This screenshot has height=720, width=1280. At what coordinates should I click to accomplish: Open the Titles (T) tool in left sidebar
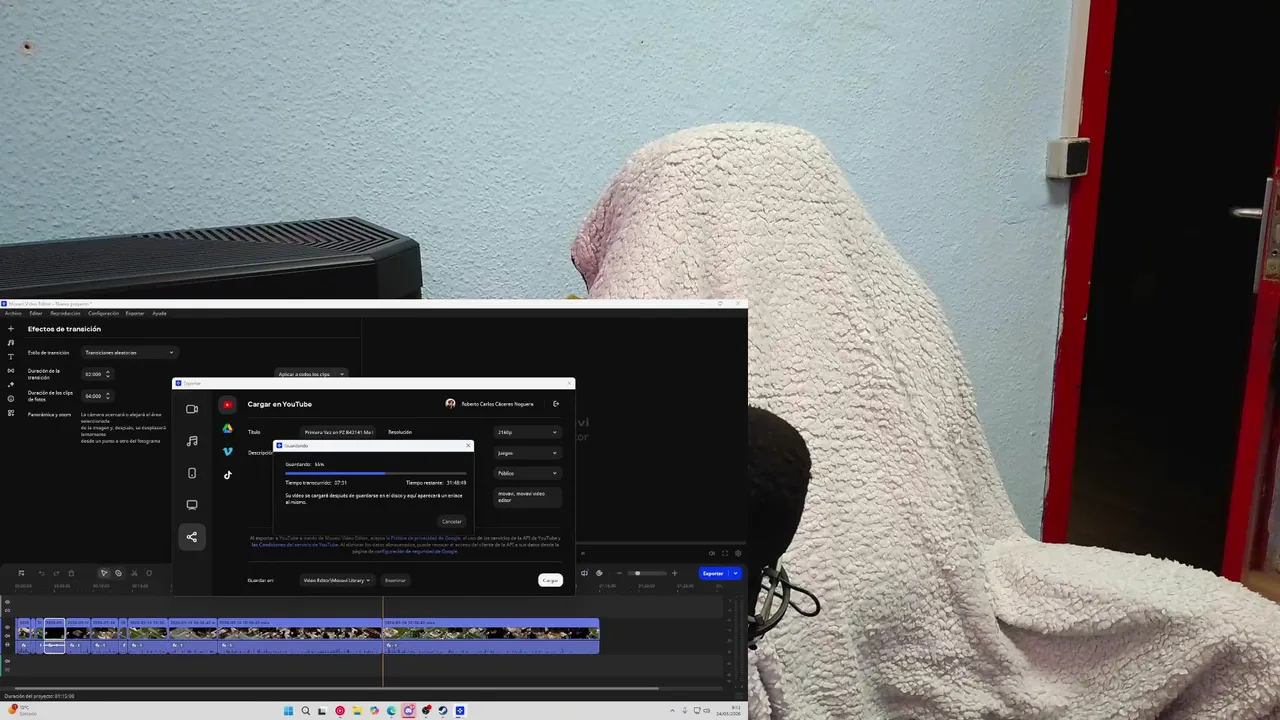tap(11, 356)
